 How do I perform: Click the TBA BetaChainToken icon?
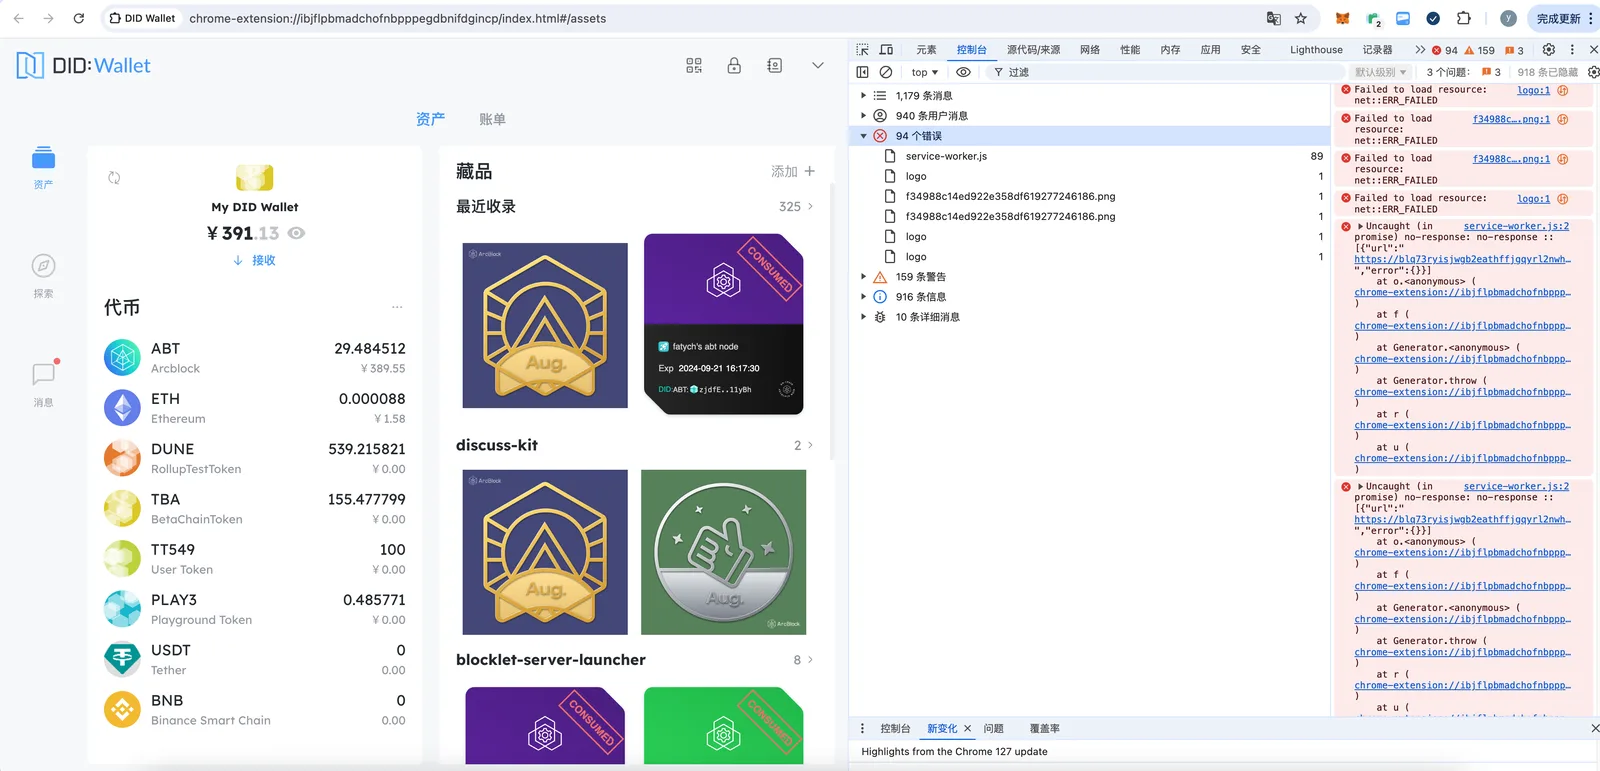point(122,508)
